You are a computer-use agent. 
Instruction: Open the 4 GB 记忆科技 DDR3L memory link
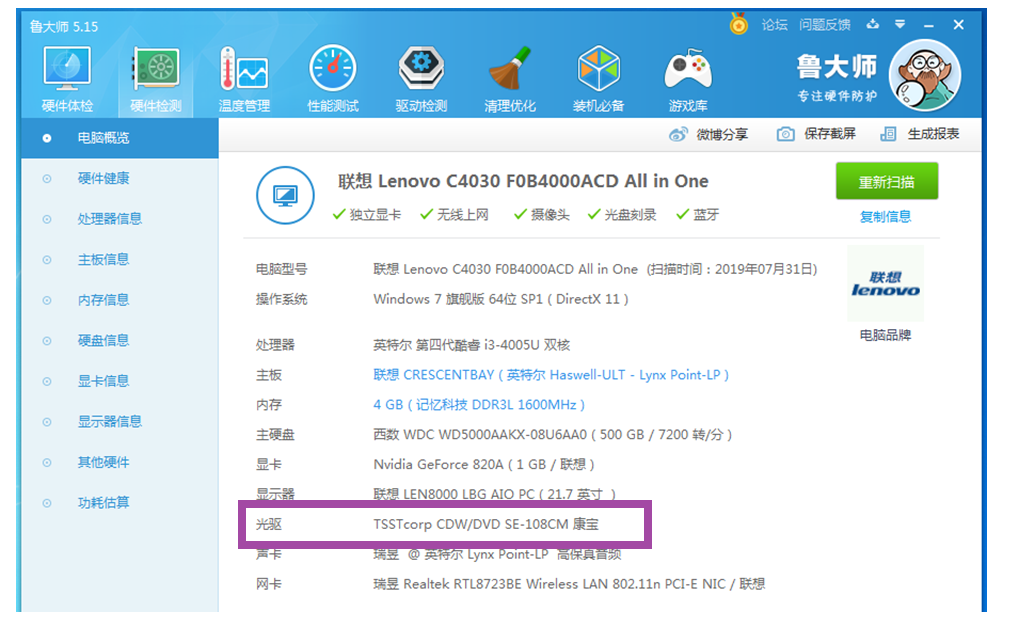pos(479,405)
